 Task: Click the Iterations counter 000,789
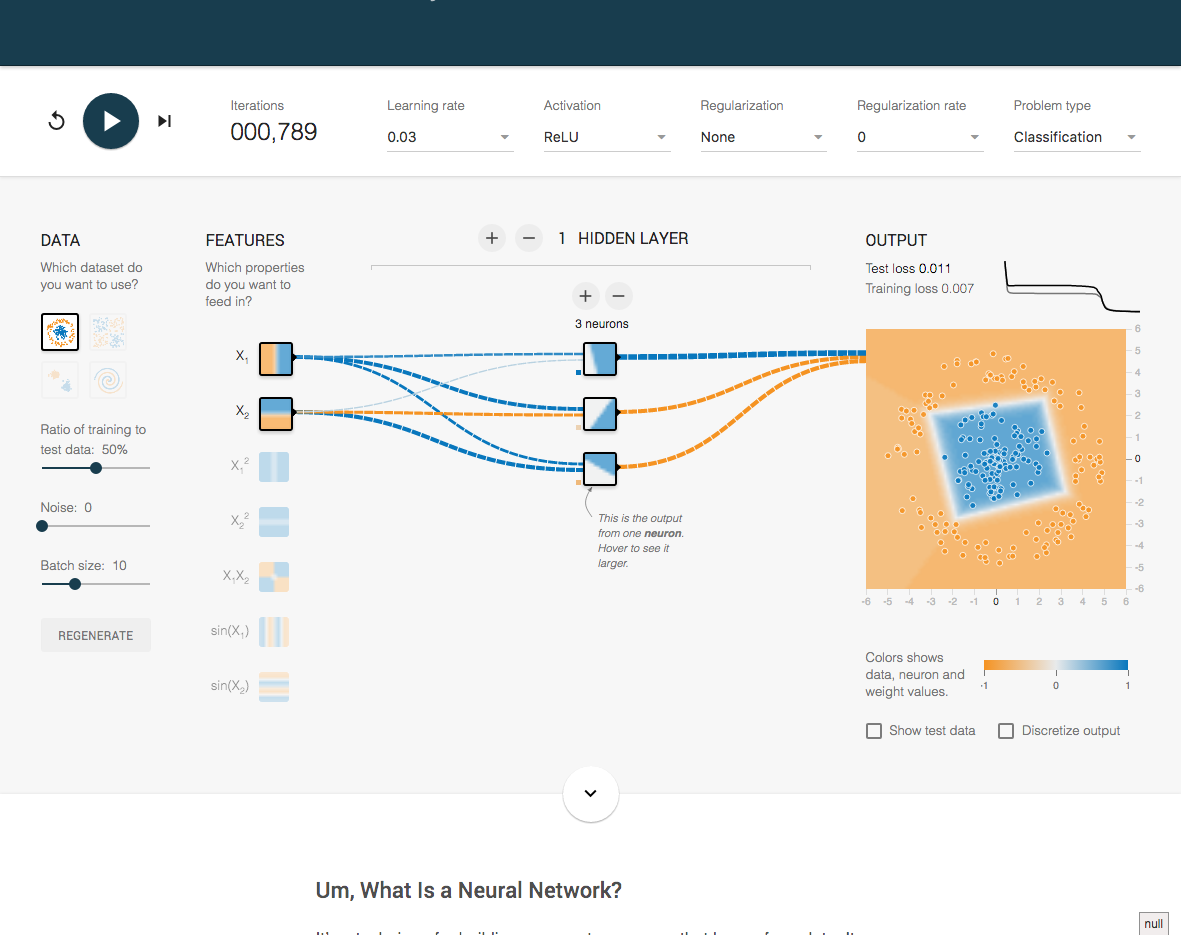(x=273, y=132)
